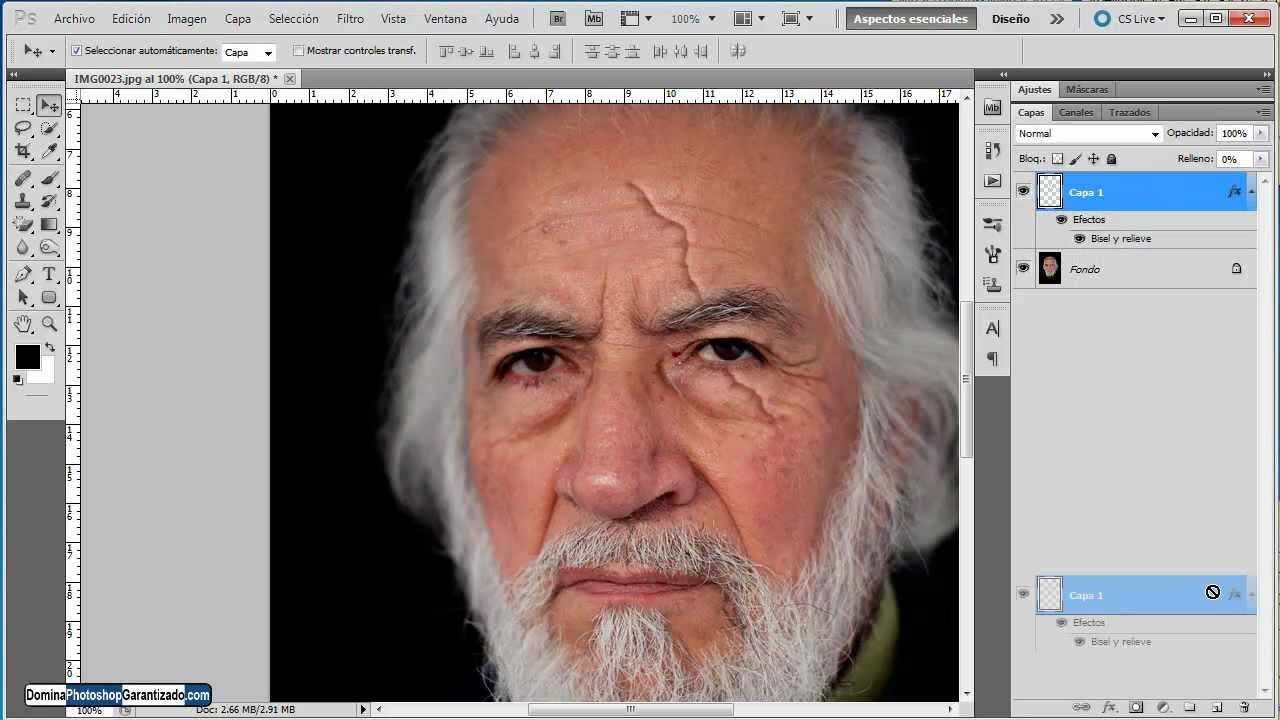
Task: Open the Edición menu
Action: tap(131, 19)
